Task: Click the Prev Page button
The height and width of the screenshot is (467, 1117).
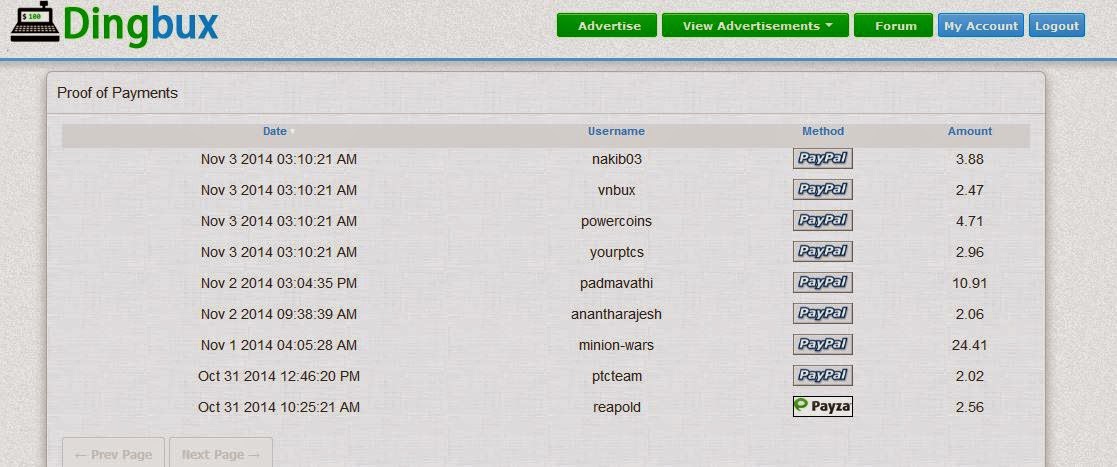Action: pyautogui.click(x=113, y=453)
